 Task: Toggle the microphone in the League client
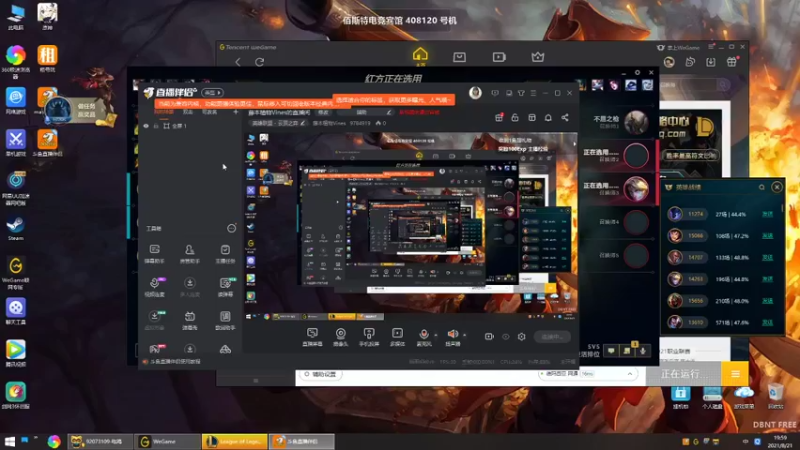pos(643,351)
